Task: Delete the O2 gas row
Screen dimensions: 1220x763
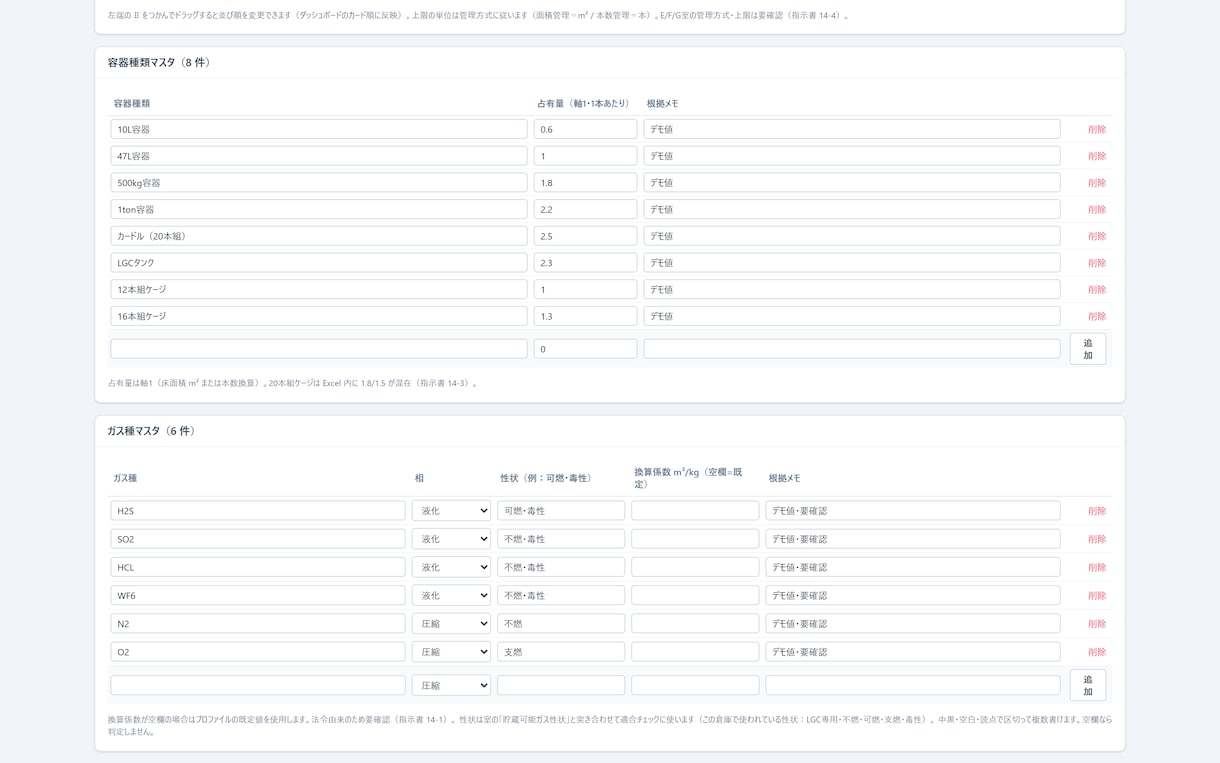Action: click(x=1097, y=652)
